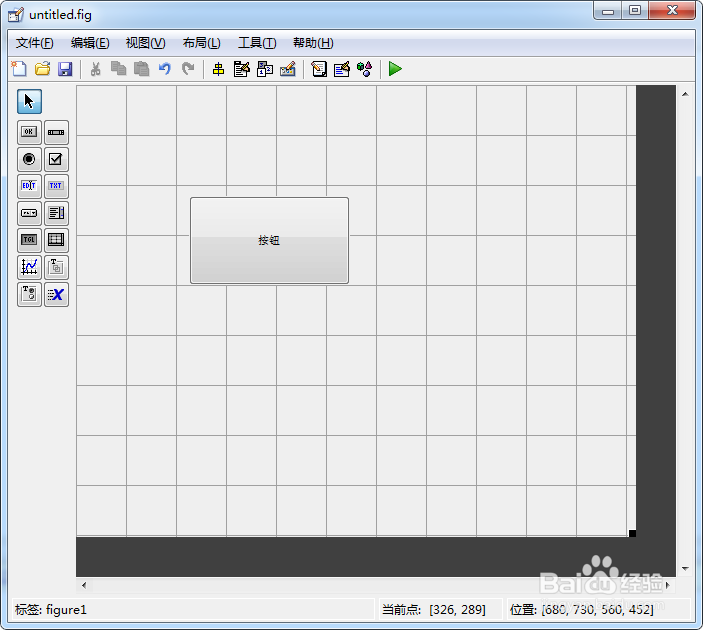This screenshot has width=703, height=630.
Task: Maximize the untitled.fig window
Action: [x=635, y=10]
